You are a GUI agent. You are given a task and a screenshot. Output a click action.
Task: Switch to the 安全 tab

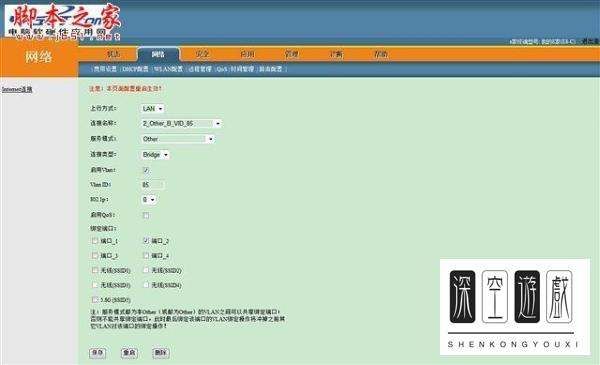202,54
